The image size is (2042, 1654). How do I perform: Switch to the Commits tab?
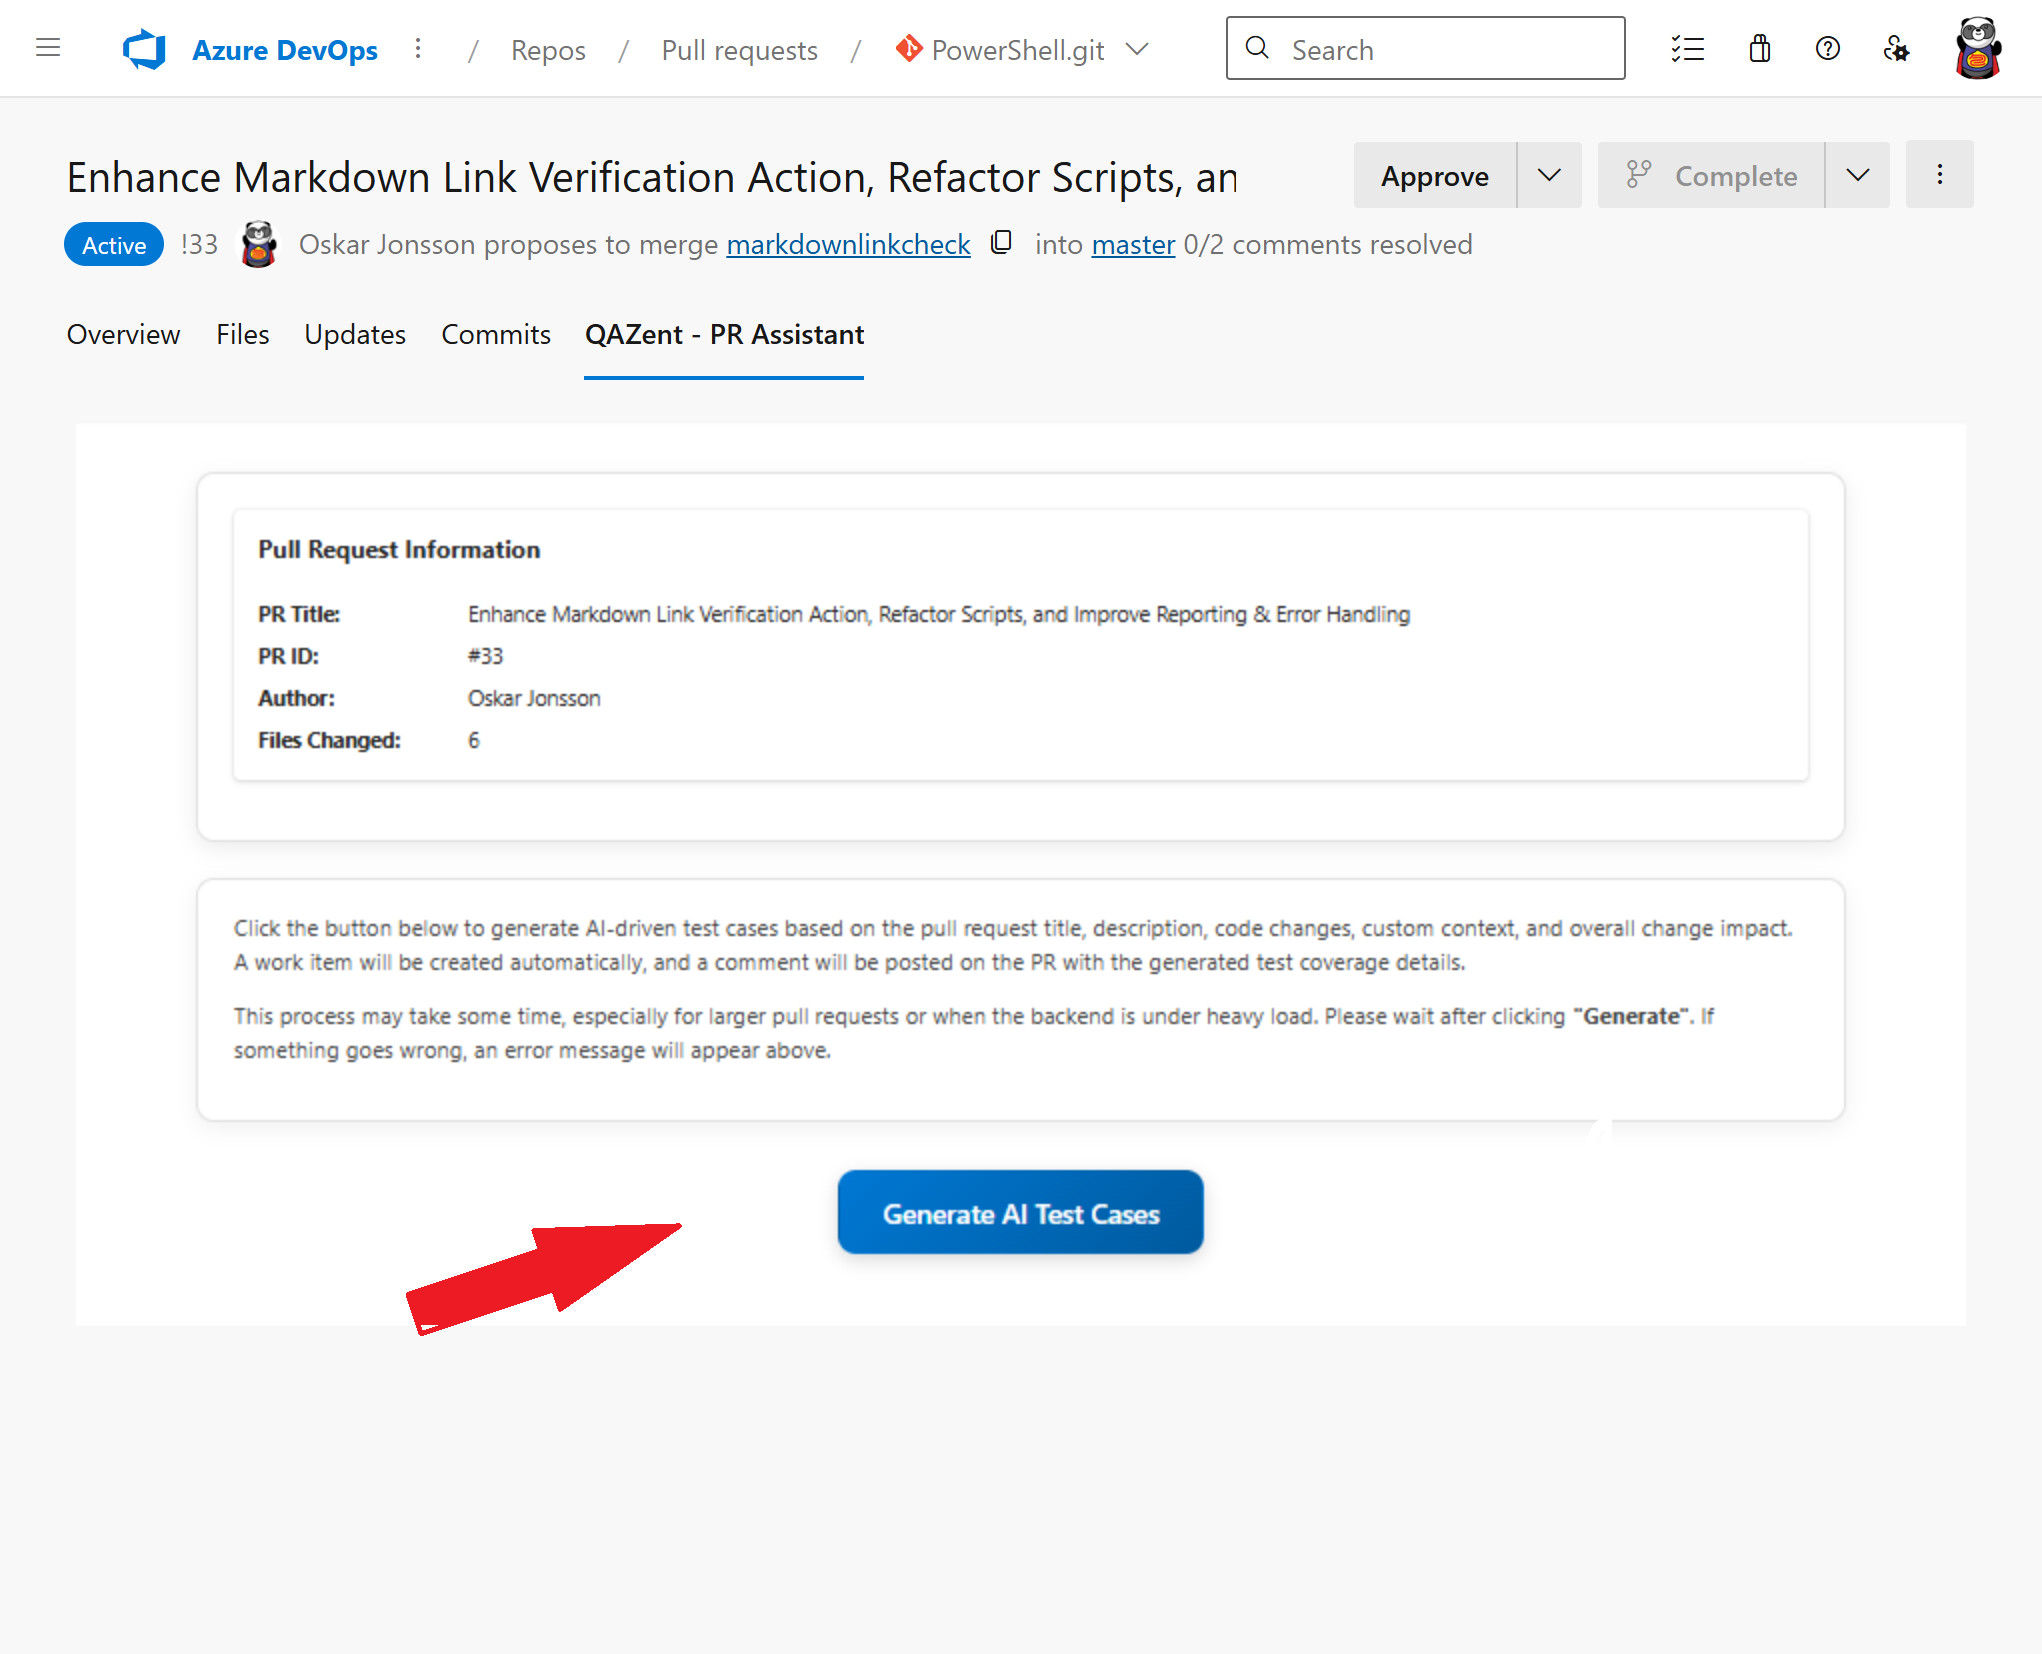pos(495,335)
